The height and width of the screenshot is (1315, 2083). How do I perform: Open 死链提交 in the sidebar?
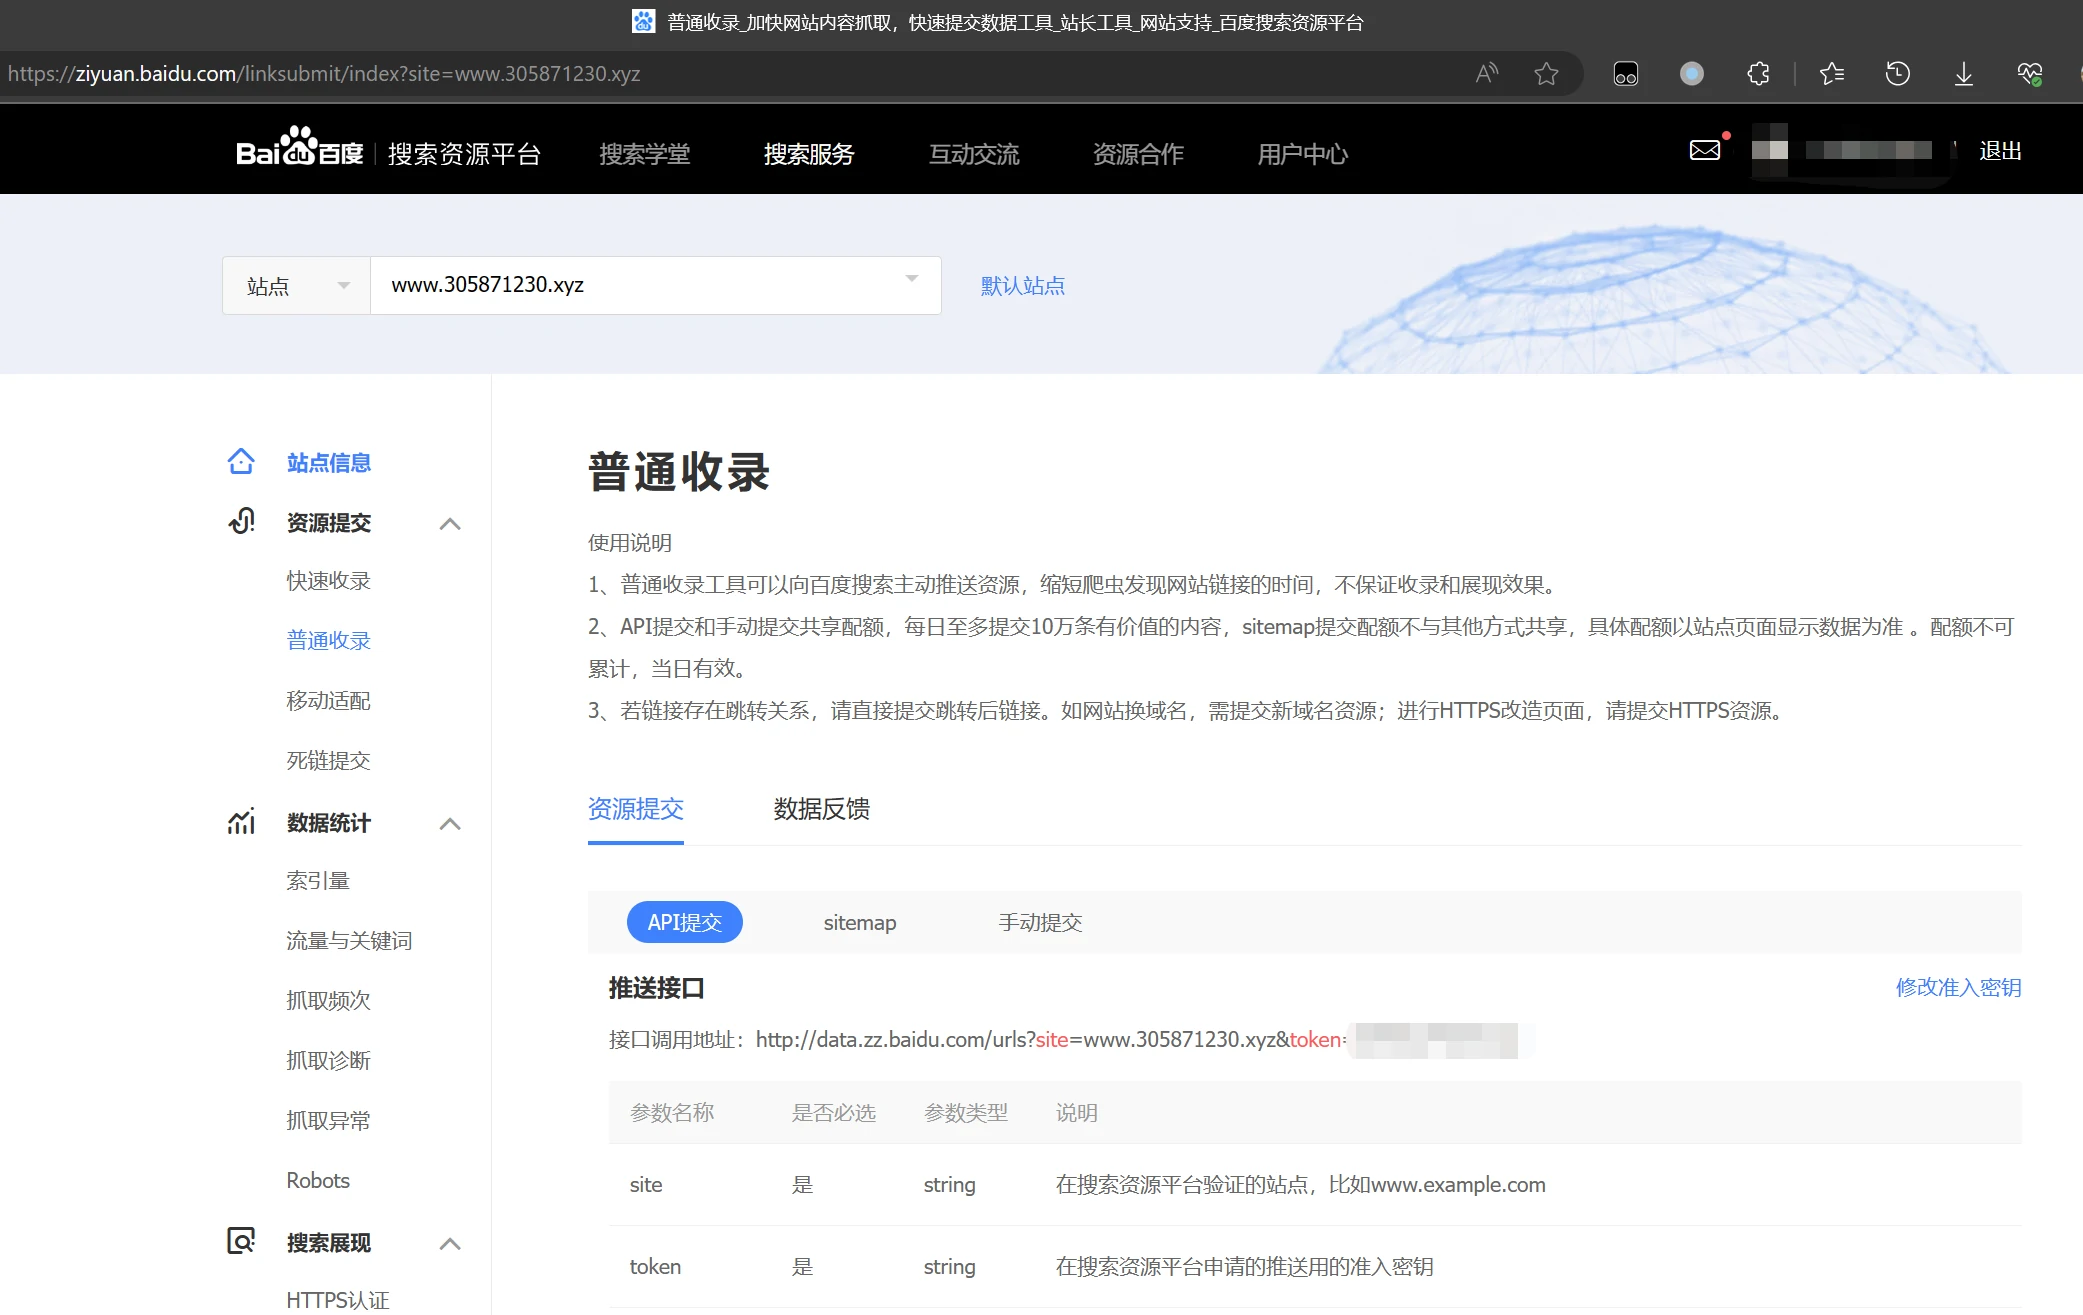pyautogui.click(x=329, y=760)
